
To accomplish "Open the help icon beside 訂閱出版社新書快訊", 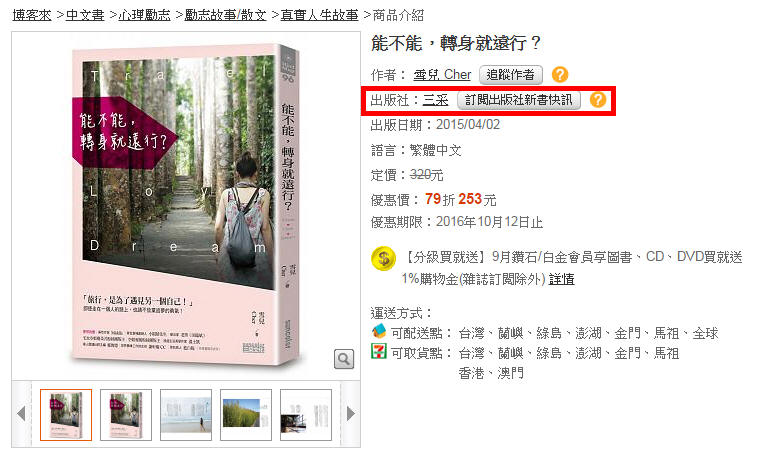I will [598, 100].
